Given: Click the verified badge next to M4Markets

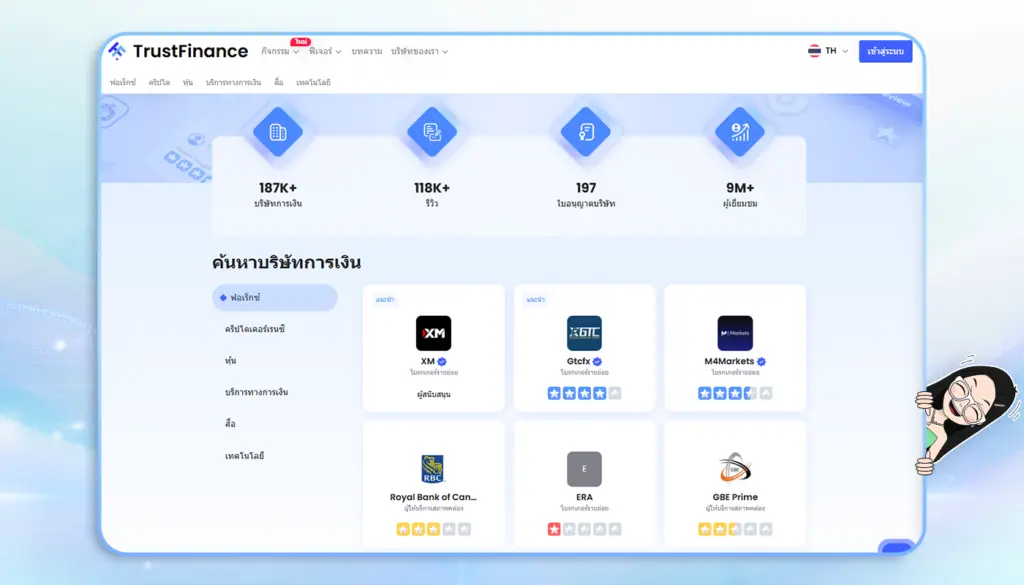Looking at the screenshot, I should click(x=760, y=360).
